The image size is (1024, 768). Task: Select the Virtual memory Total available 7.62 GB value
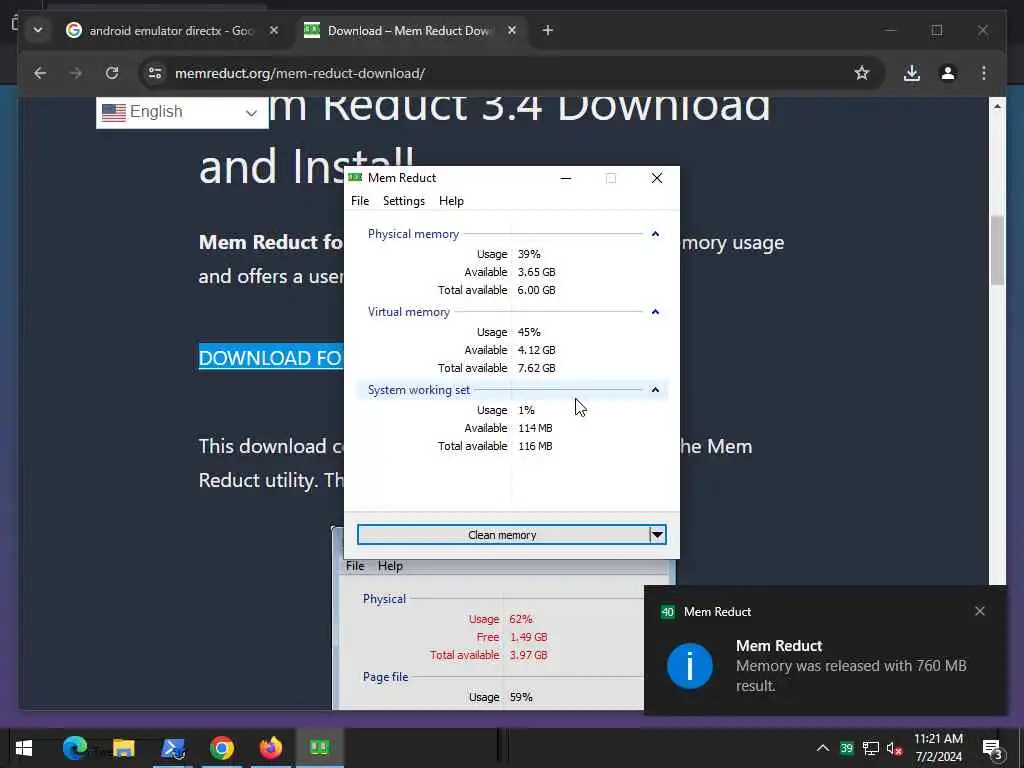(536, 368)
